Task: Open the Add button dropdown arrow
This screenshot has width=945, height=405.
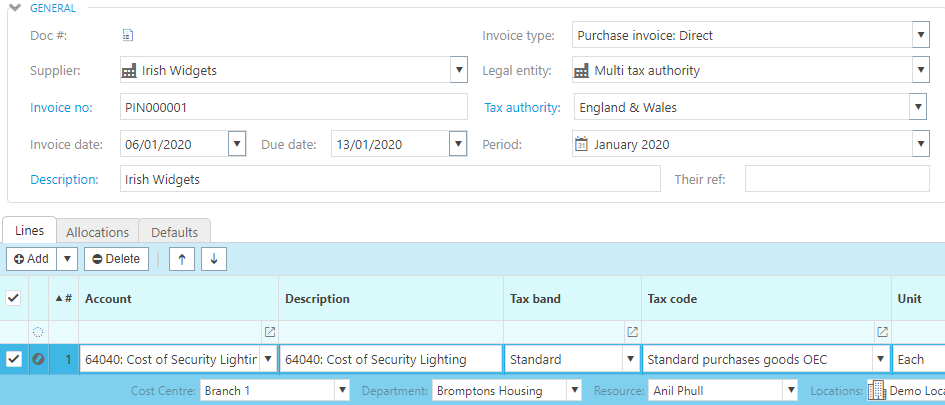Action: click(x=67, y=259)
